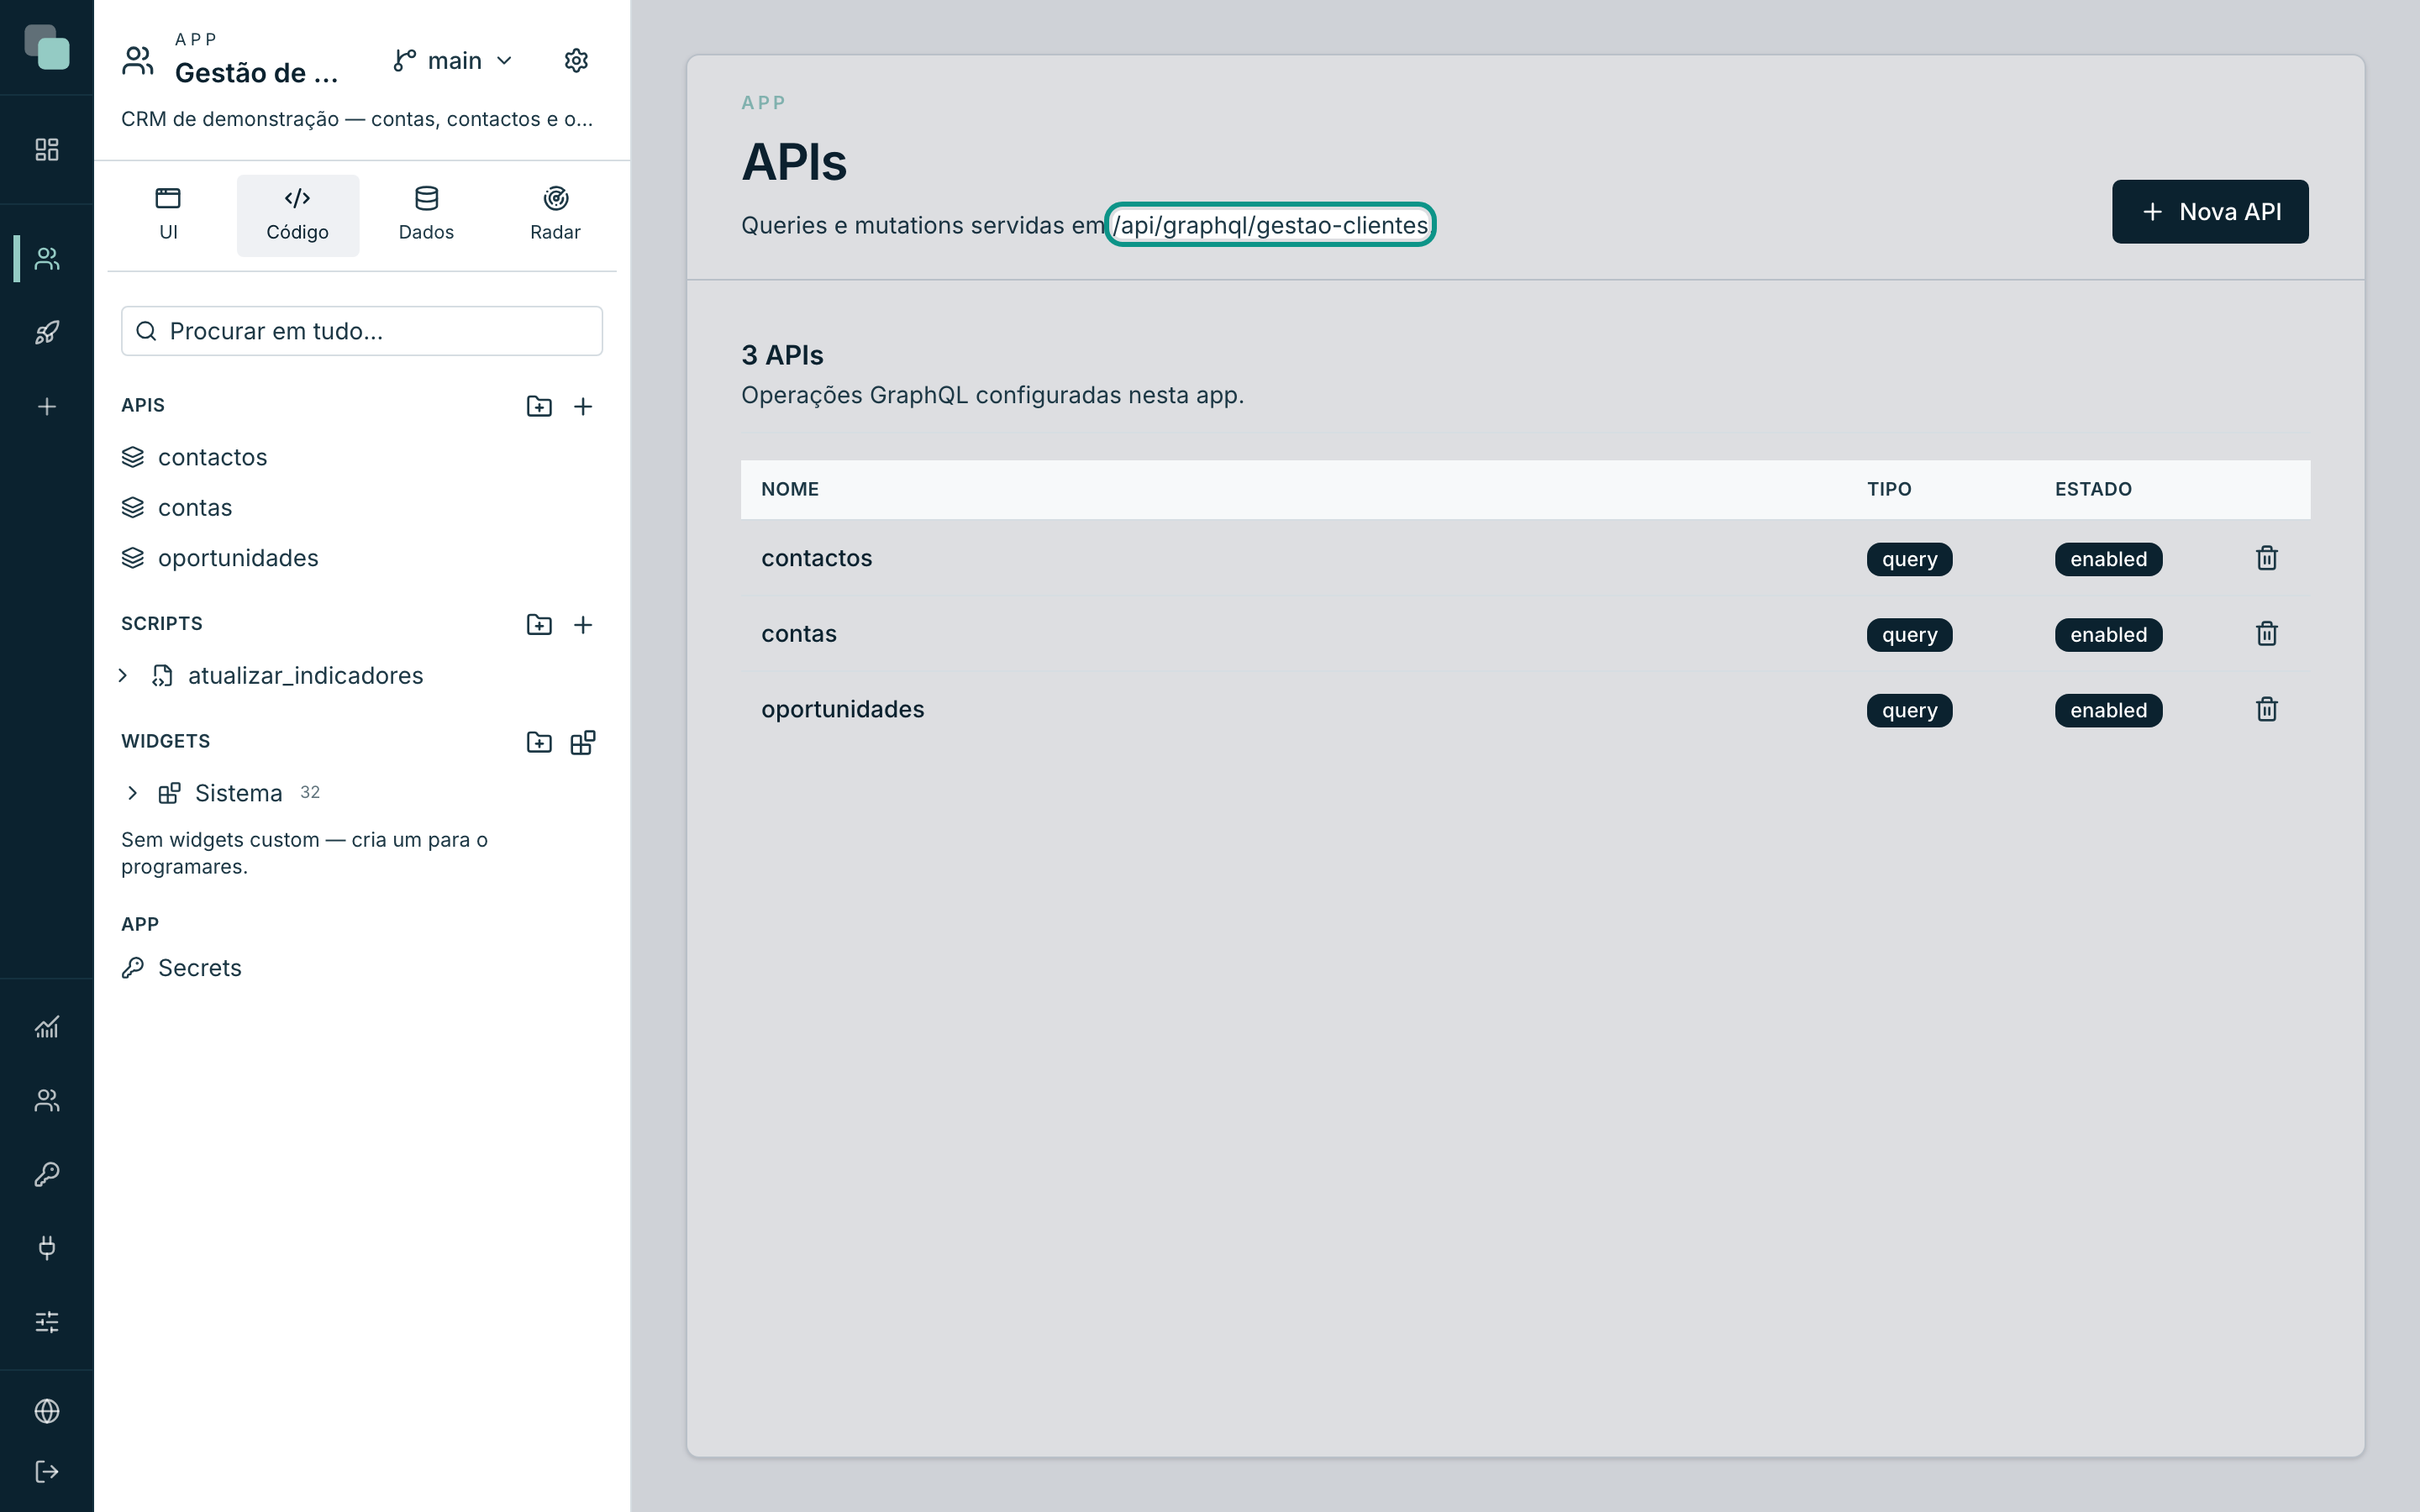Delete the contactos API row
The image size is (2420, 1512).
(x=2266, y=558)
